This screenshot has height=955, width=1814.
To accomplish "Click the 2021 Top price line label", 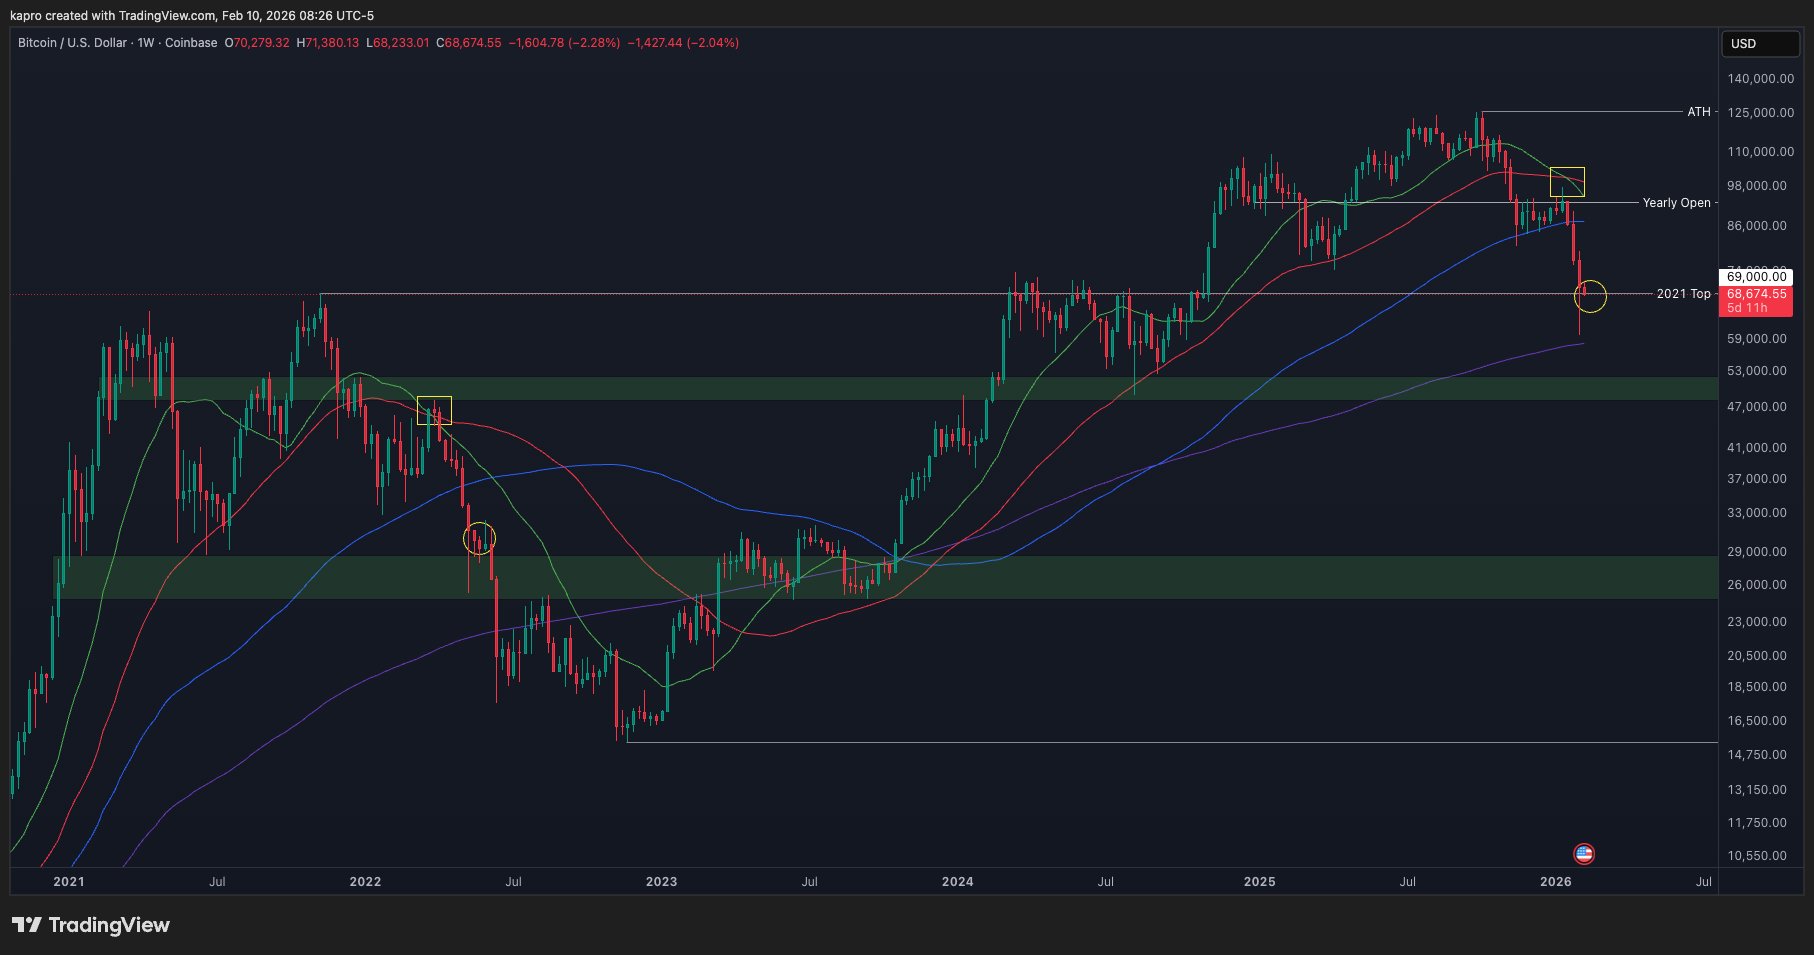I will tap(1685, 294).
